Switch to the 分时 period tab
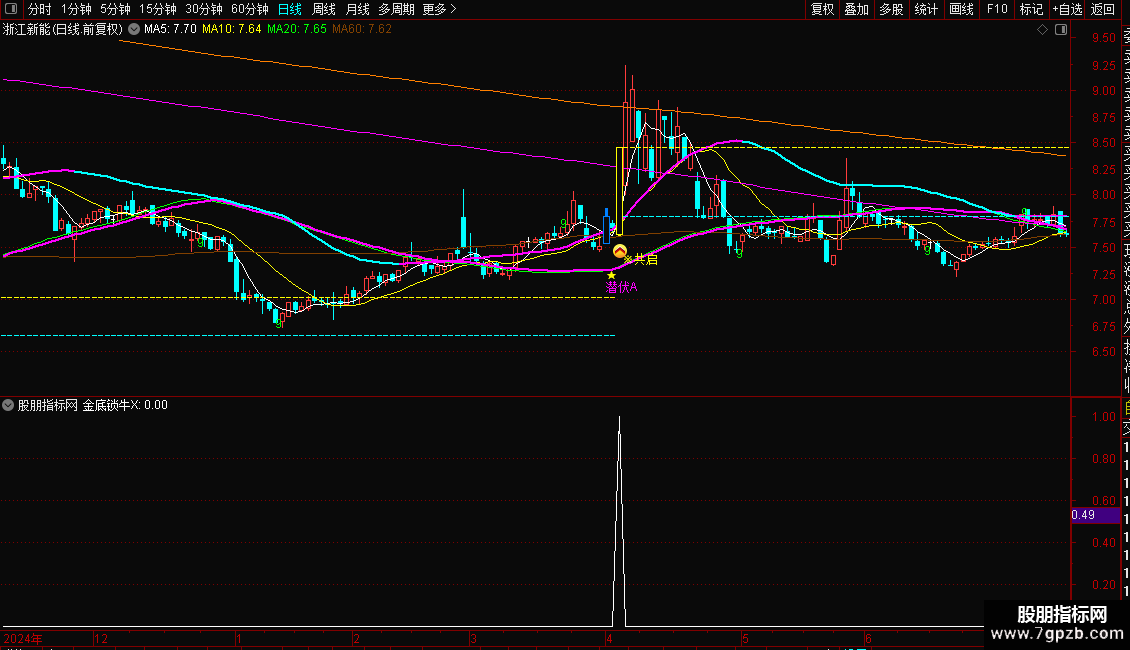 tap(40, 9)
